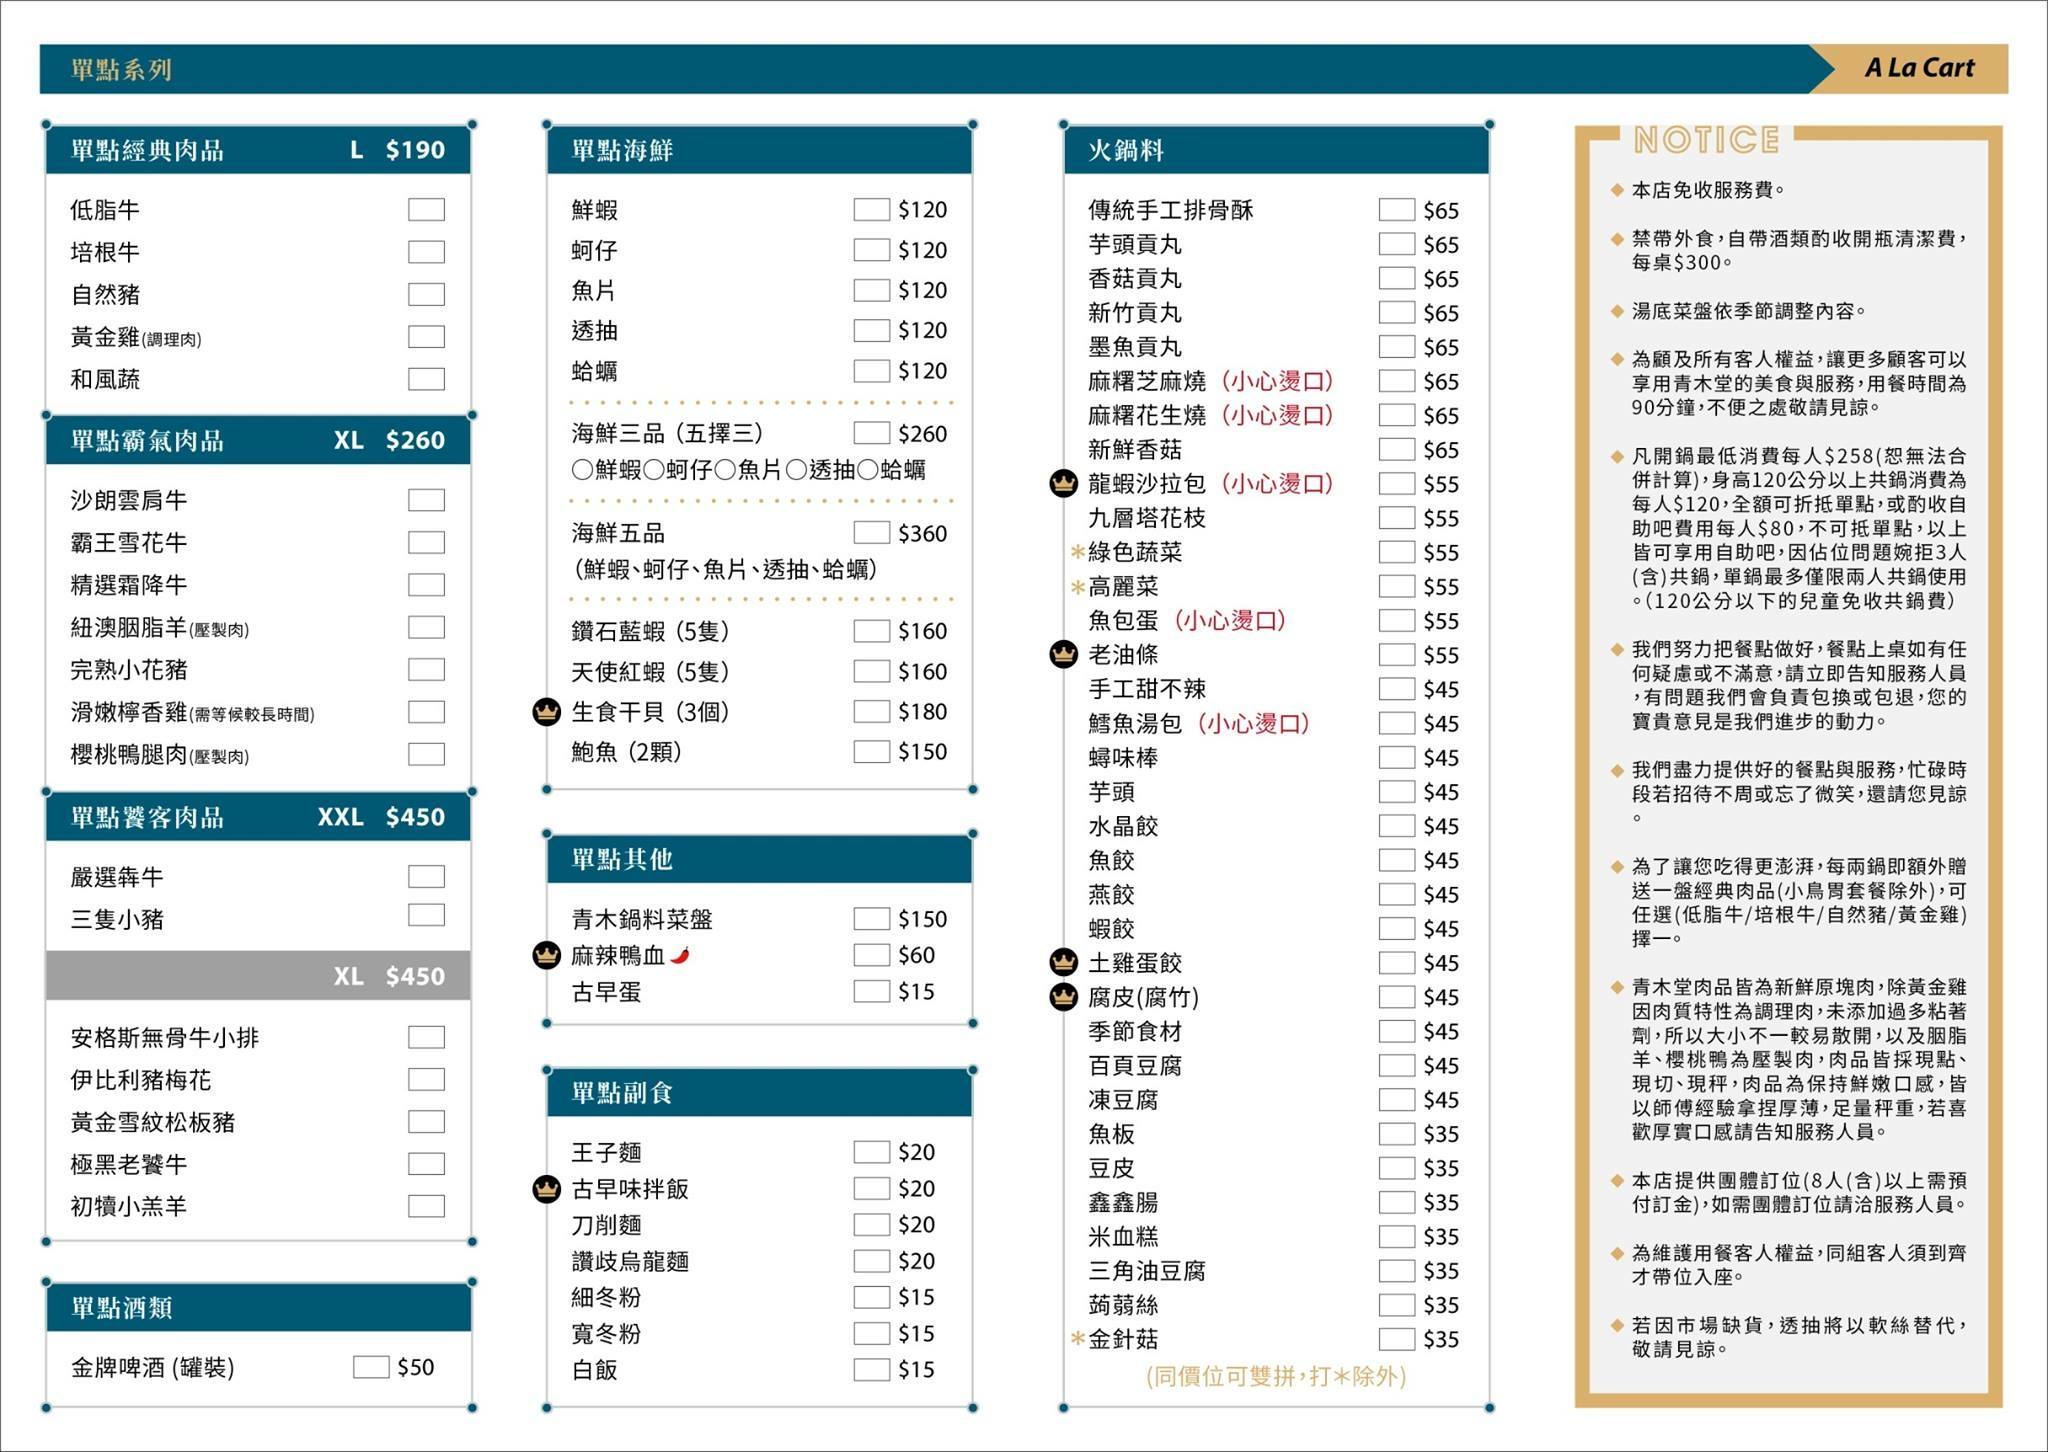Click the 單點霸氣肉品 section header
Image resolution: width=2048 pixels, height=1452 pixels.
click(x=258, y=440)
